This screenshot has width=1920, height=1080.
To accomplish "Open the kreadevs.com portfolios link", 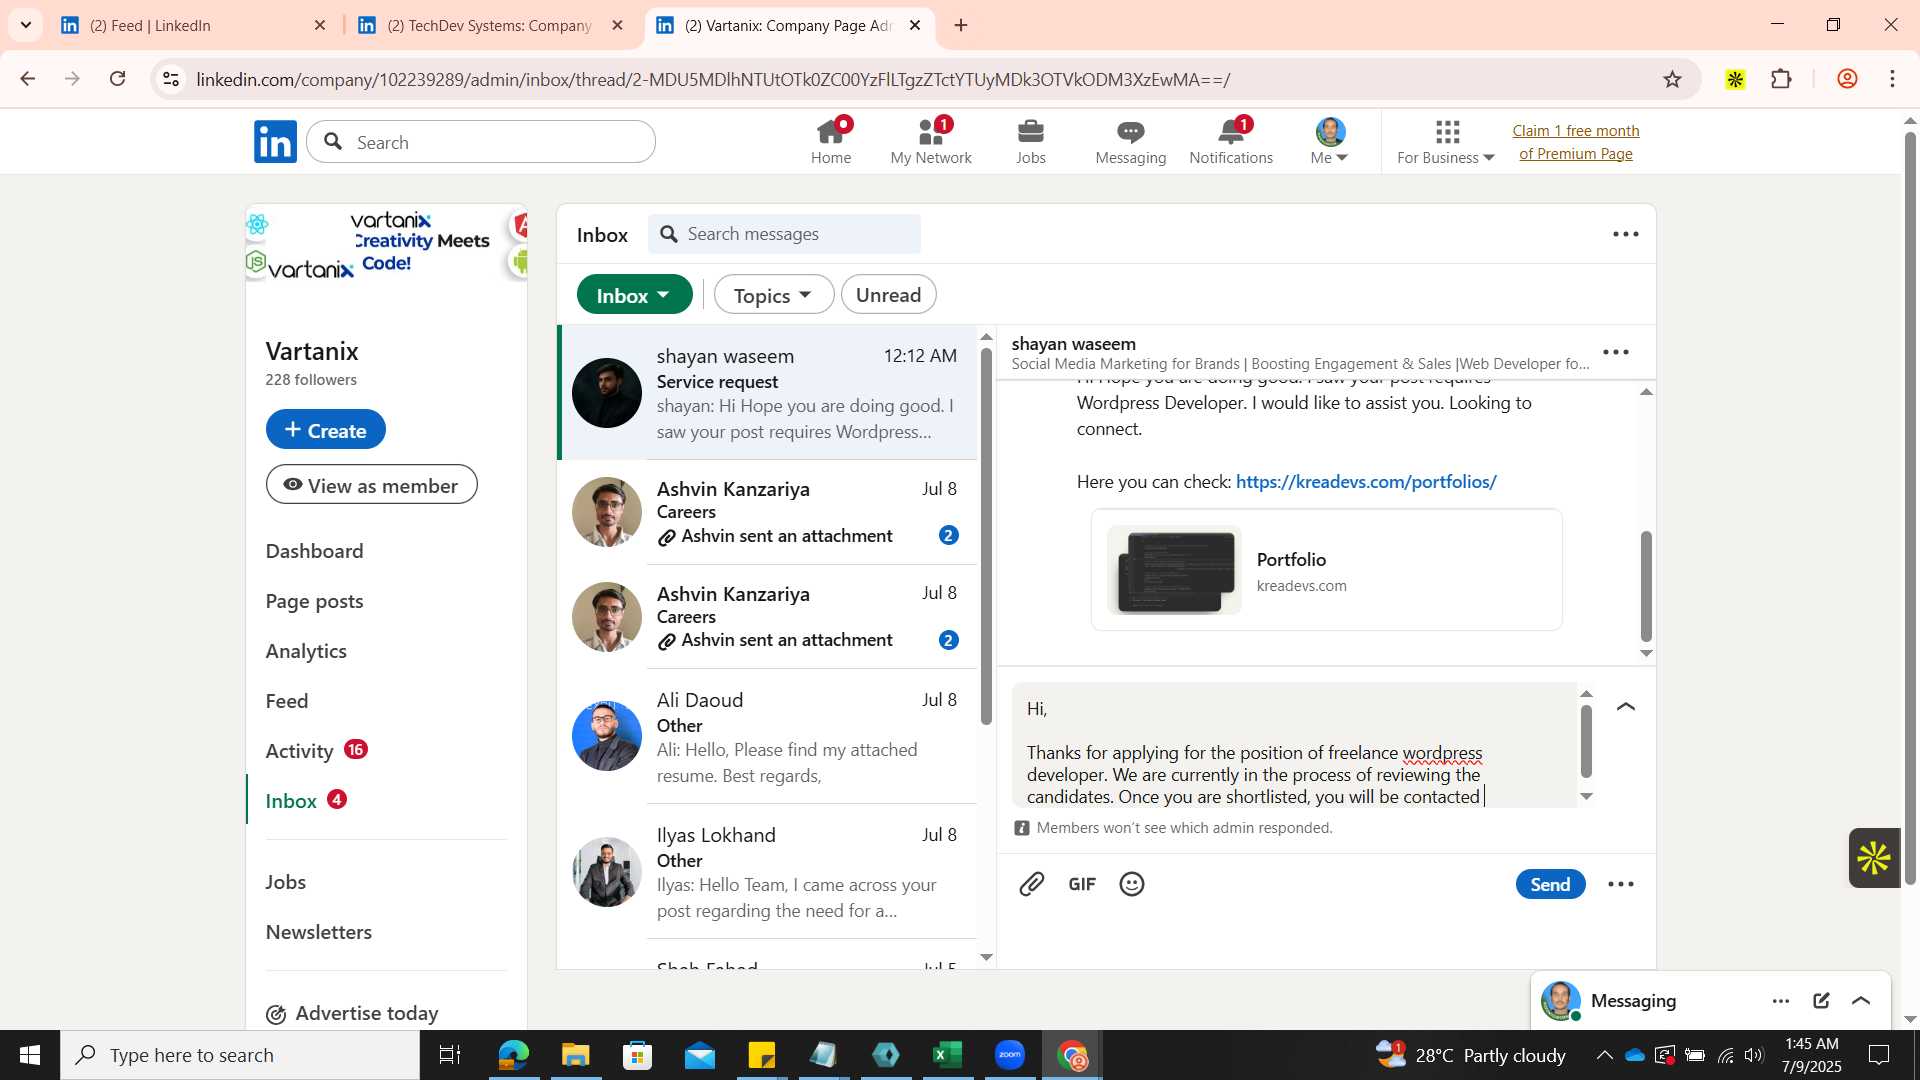I will coord(1366,482).
